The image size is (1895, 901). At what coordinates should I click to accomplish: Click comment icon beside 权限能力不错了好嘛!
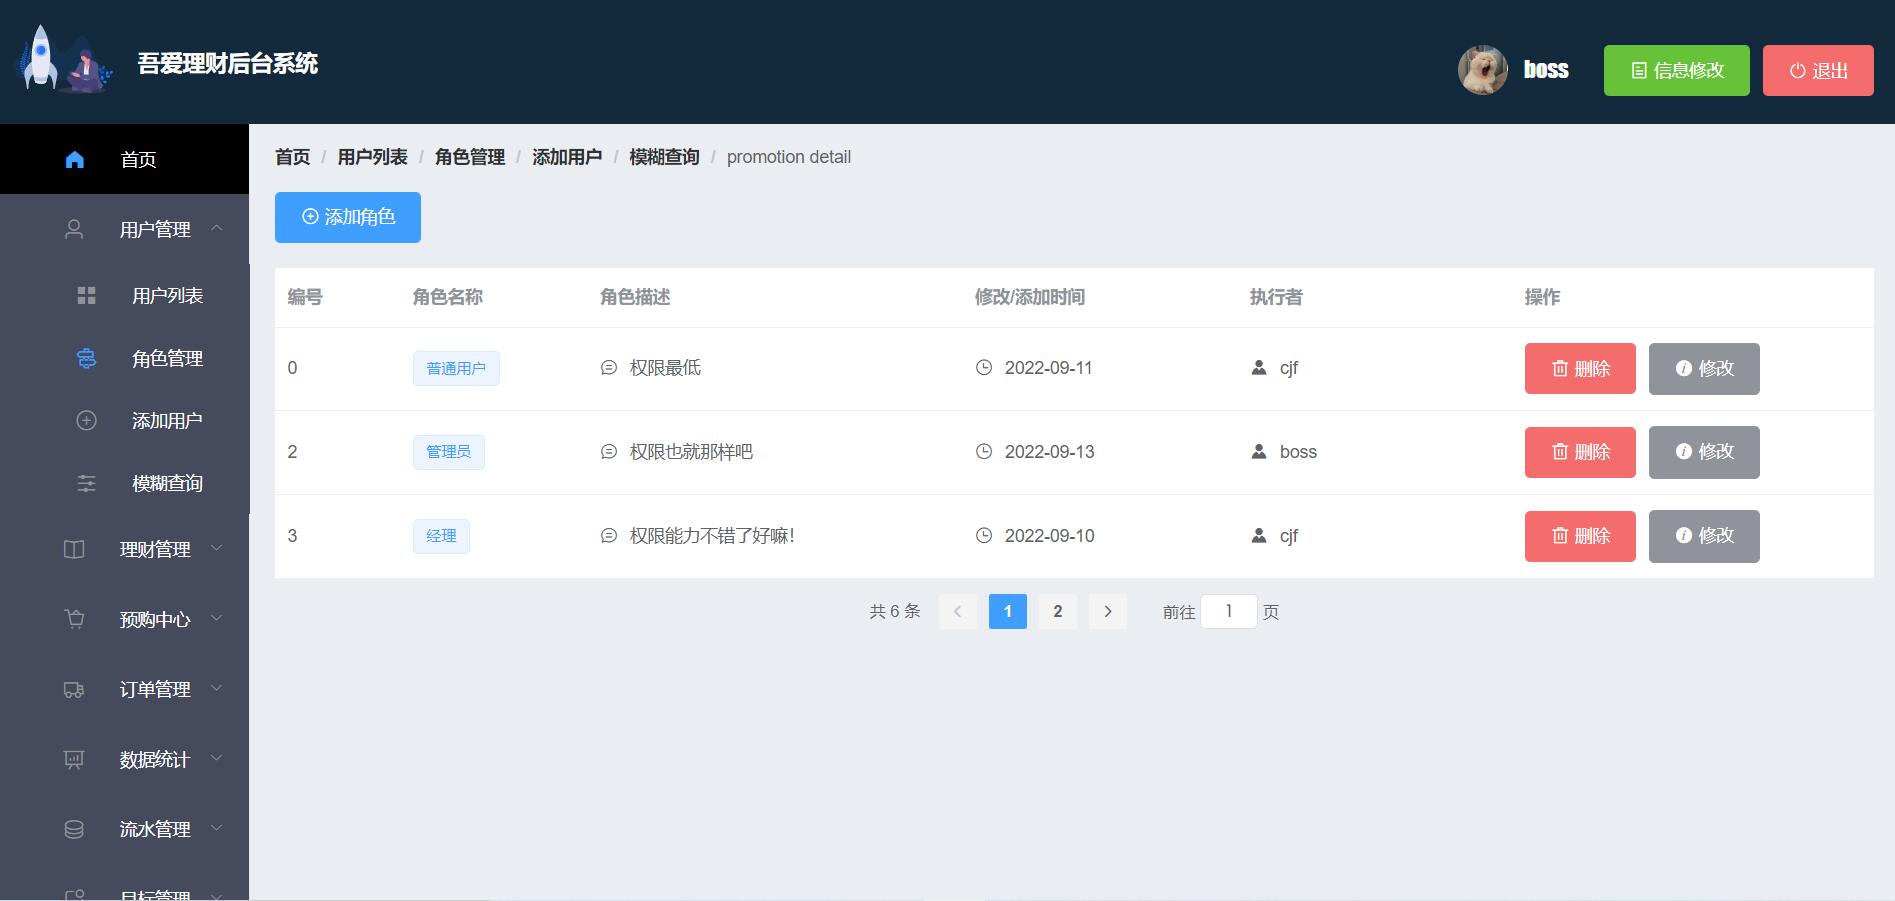tap(609, 535)
